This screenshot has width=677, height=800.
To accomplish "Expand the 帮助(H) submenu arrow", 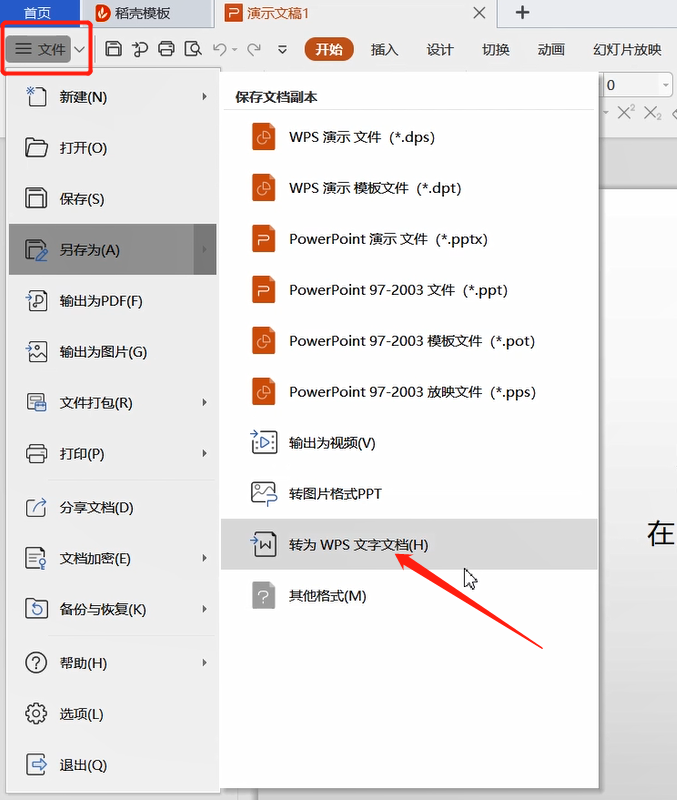I will pyautogui.click(x=205, y=663).
